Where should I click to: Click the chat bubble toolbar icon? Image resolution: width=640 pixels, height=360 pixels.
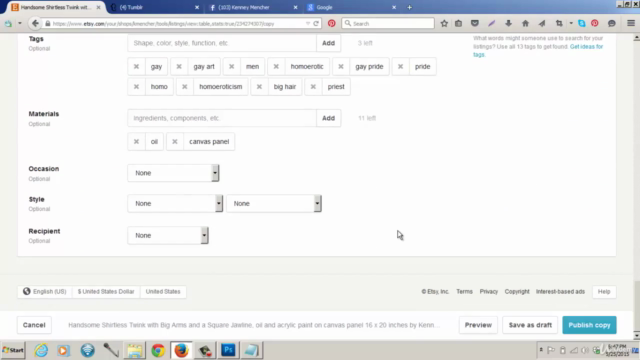(x=611, y=24)
